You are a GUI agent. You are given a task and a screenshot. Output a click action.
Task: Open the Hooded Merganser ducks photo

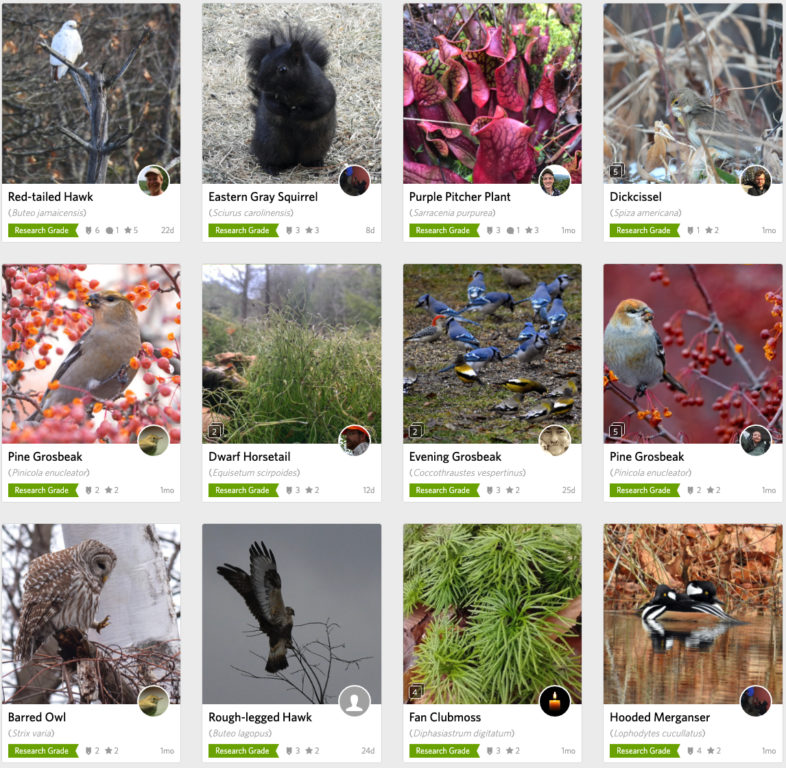tap(693, 614)
